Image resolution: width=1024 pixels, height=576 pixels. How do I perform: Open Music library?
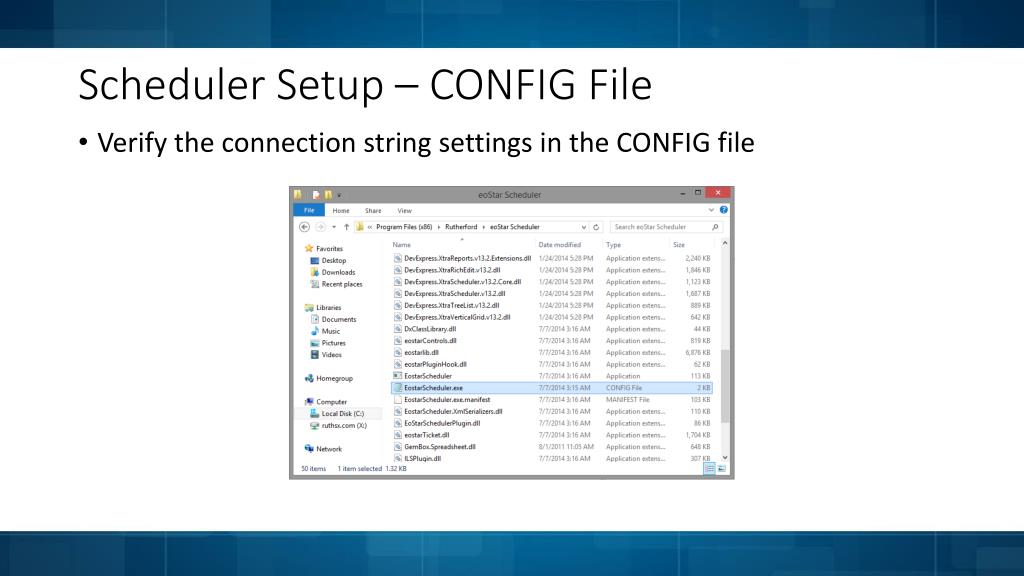coord(330,331)
